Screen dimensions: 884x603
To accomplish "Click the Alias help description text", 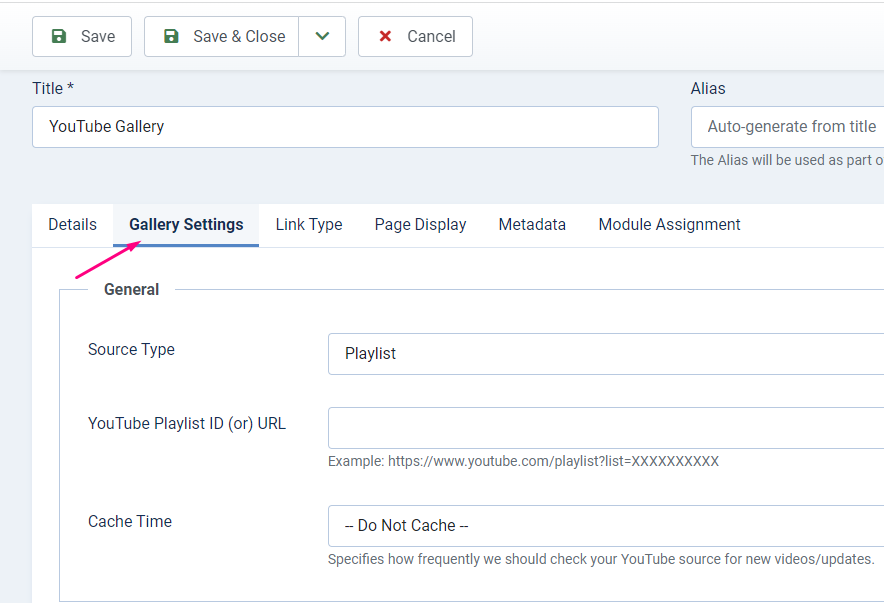I will pyautogui.click(x=788, y=161).
